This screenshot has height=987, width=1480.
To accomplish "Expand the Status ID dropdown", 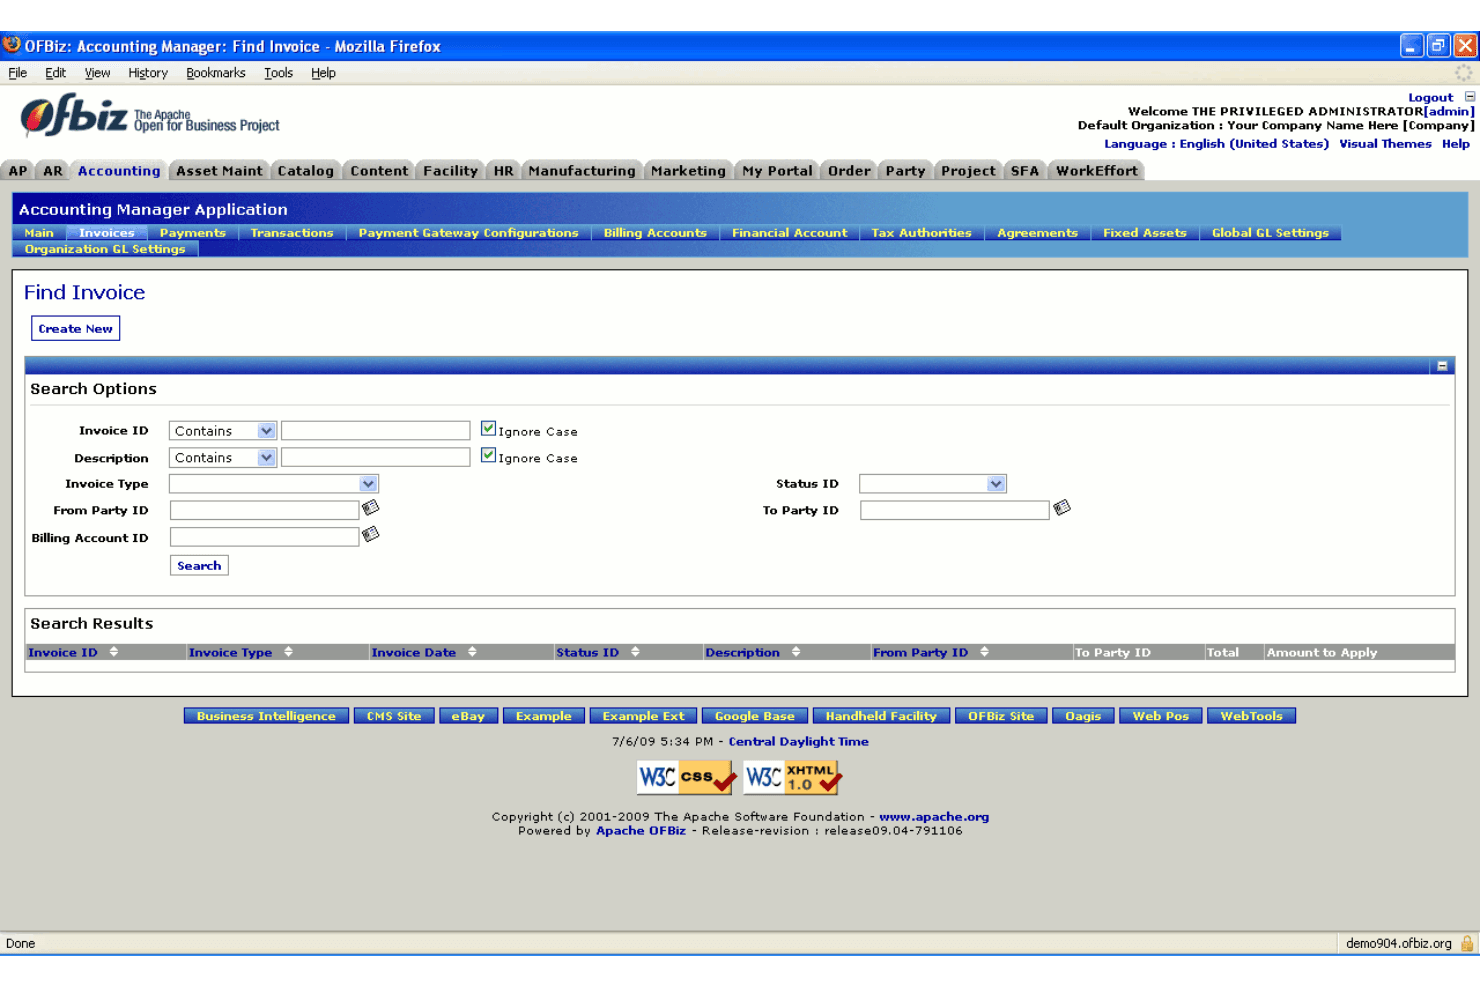I will coord(932,484).
